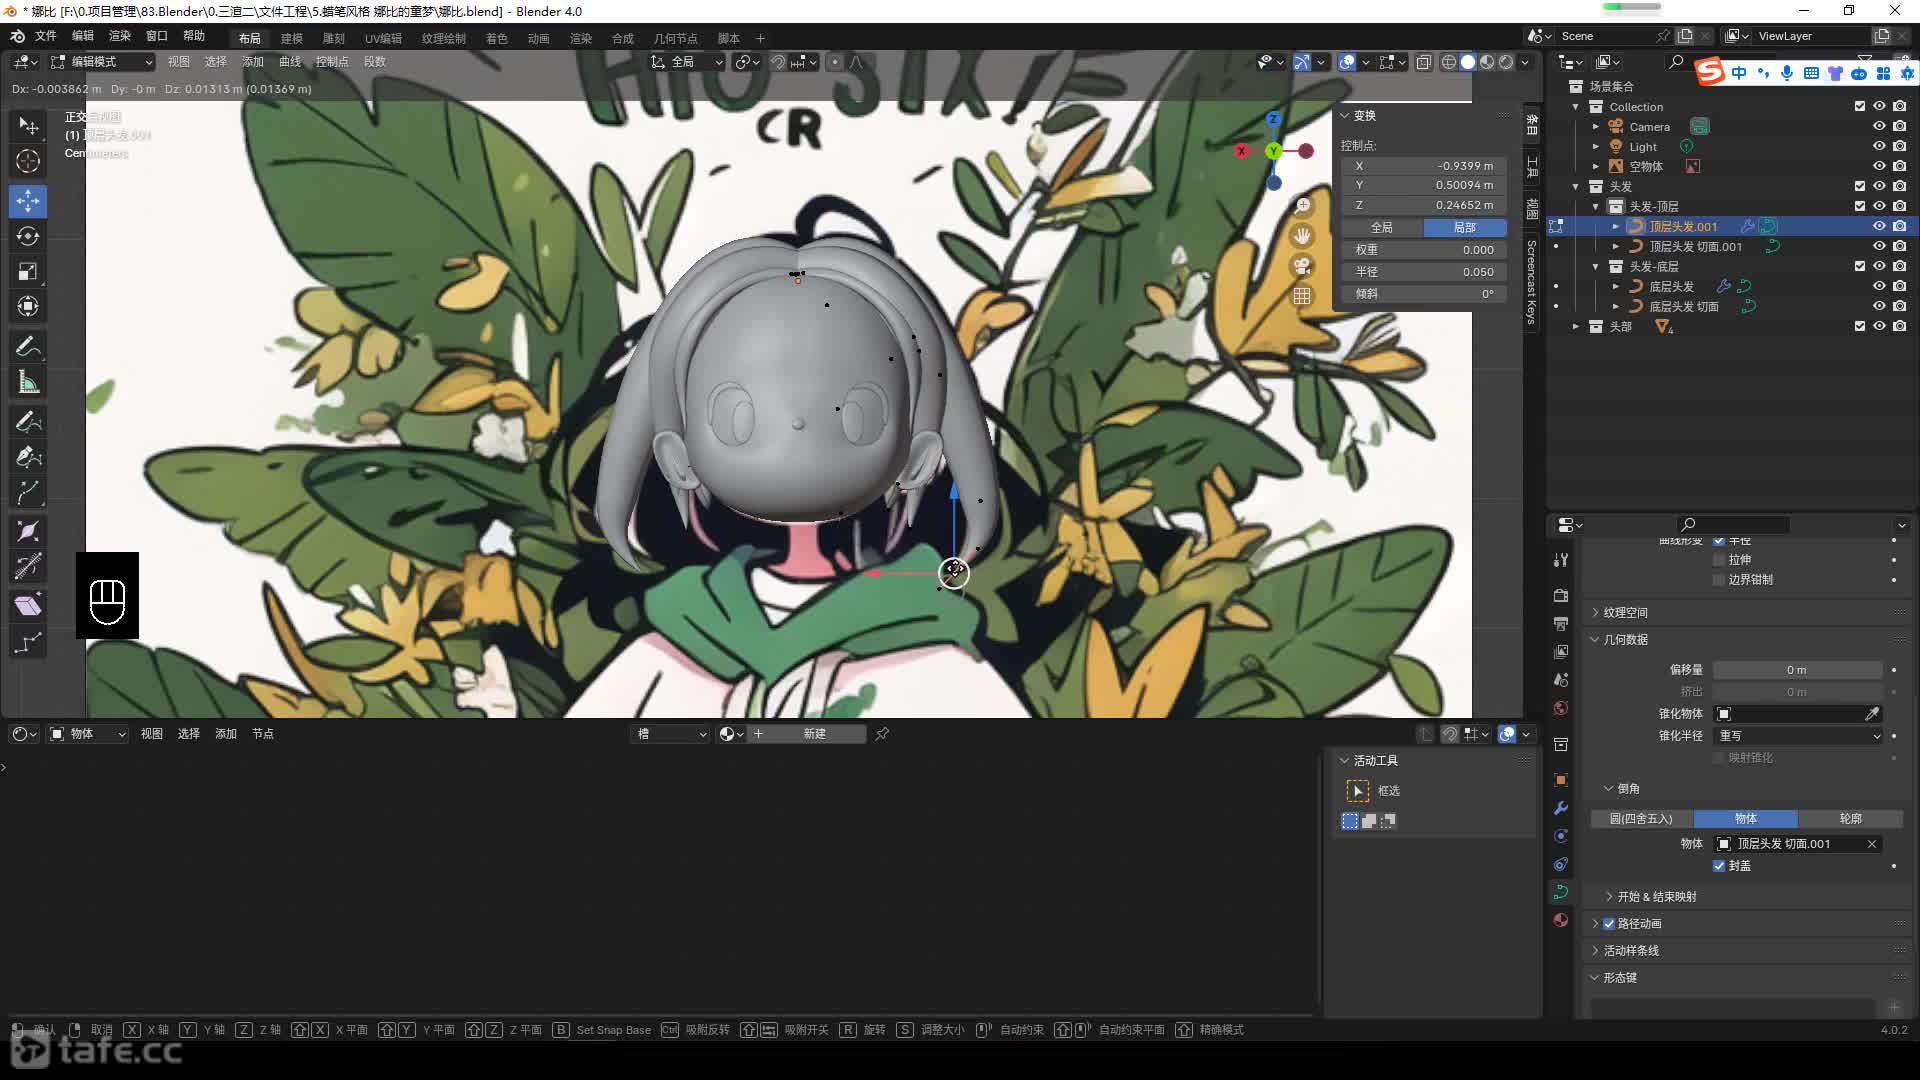Uncheck the 头发 collection checkbox
The width and height of the screenshot is (1920, 1080).
pos(1860,186)
